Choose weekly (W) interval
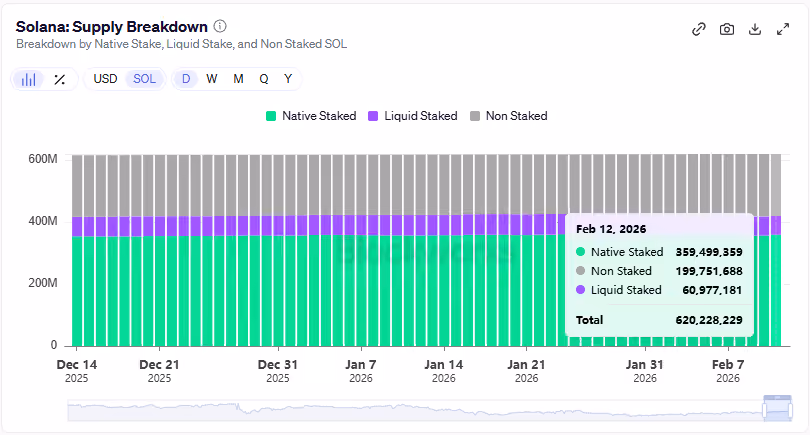 (212, 79)
